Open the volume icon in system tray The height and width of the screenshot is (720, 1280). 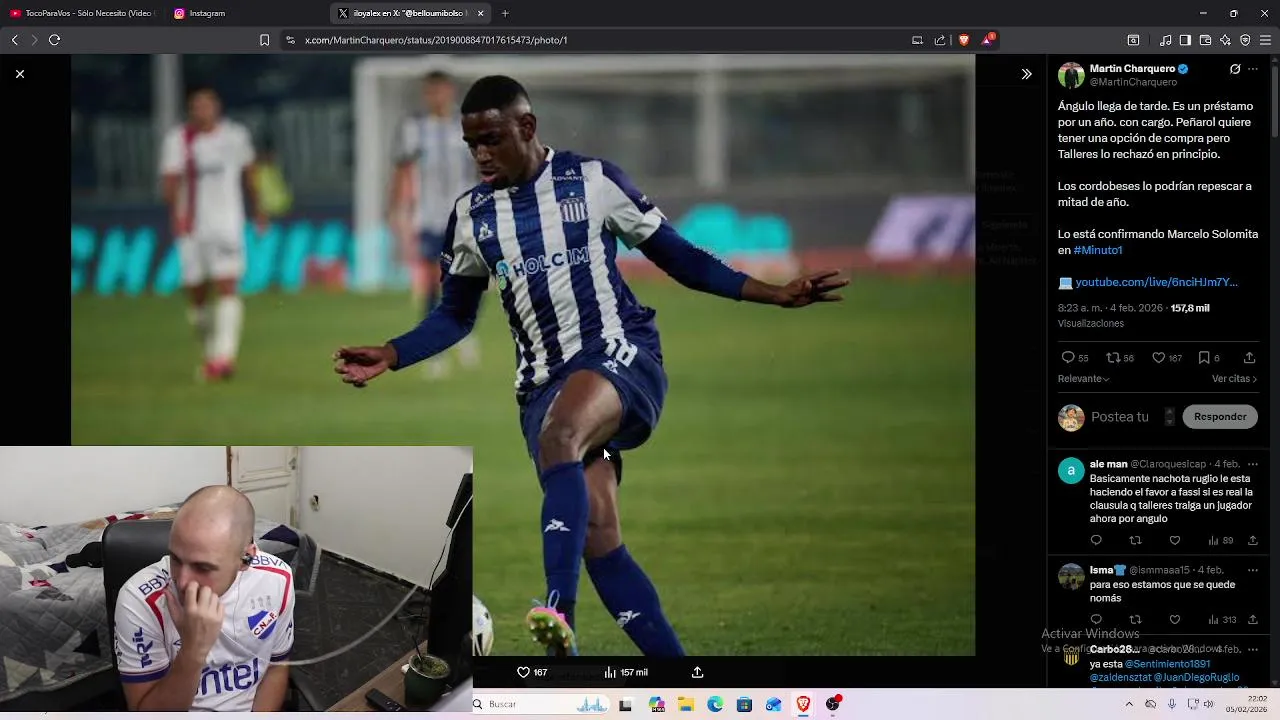point(1208,704)
